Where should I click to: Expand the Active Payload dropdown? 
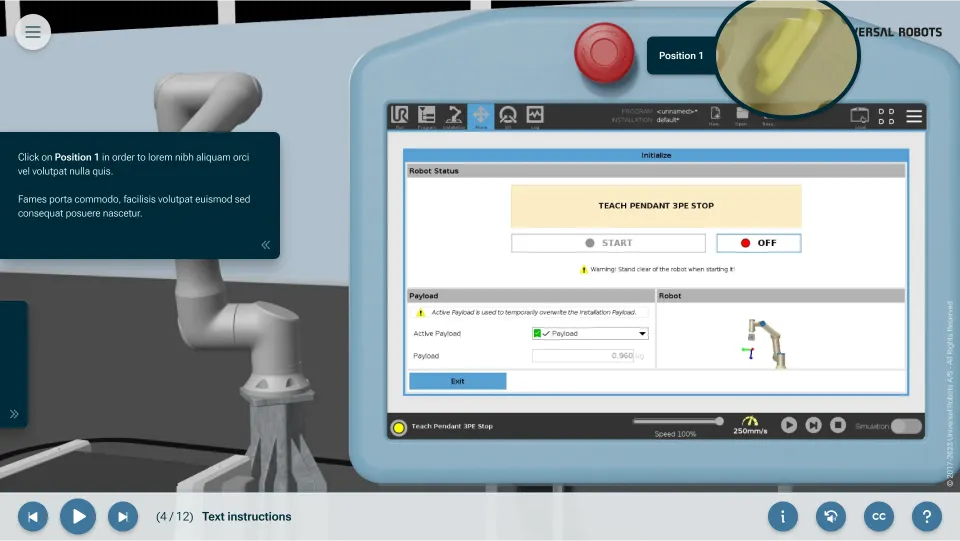point(590,333)
